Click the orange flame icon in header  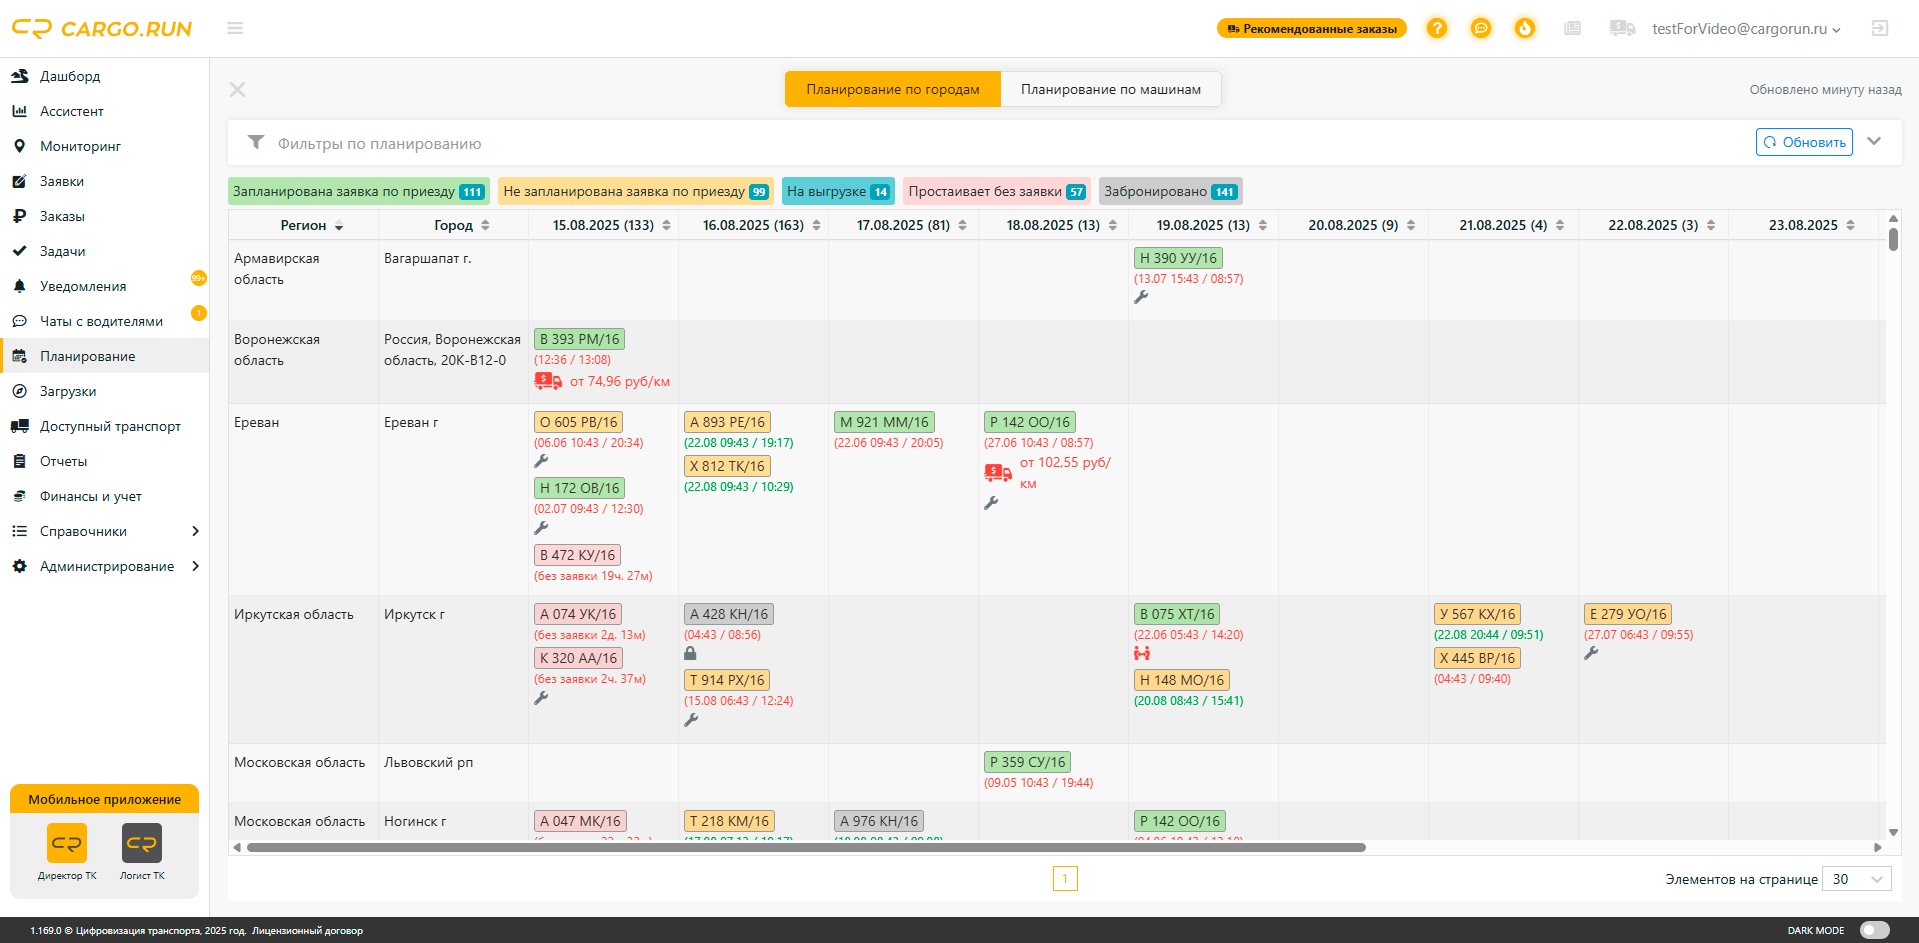tap(1525, 28)
